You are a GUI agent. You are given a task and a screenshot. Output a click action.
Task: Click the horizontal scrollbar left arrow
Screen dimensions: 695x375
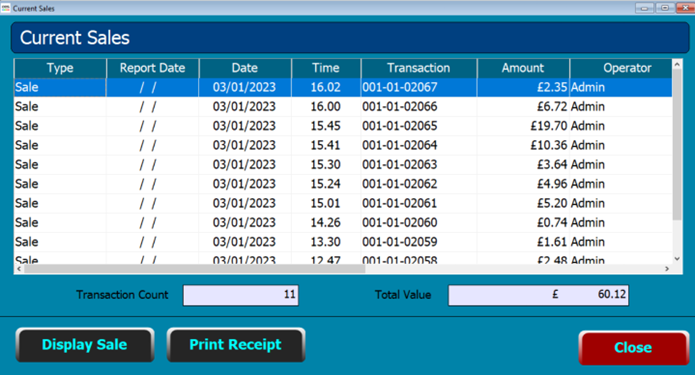[x=19, y=269]
